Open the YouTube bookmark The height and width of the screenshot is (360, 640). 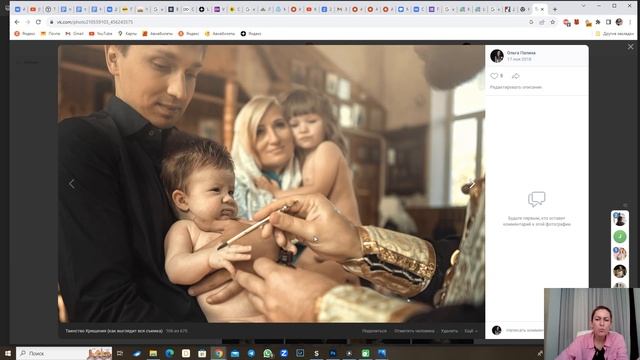(x=100, y=33)
